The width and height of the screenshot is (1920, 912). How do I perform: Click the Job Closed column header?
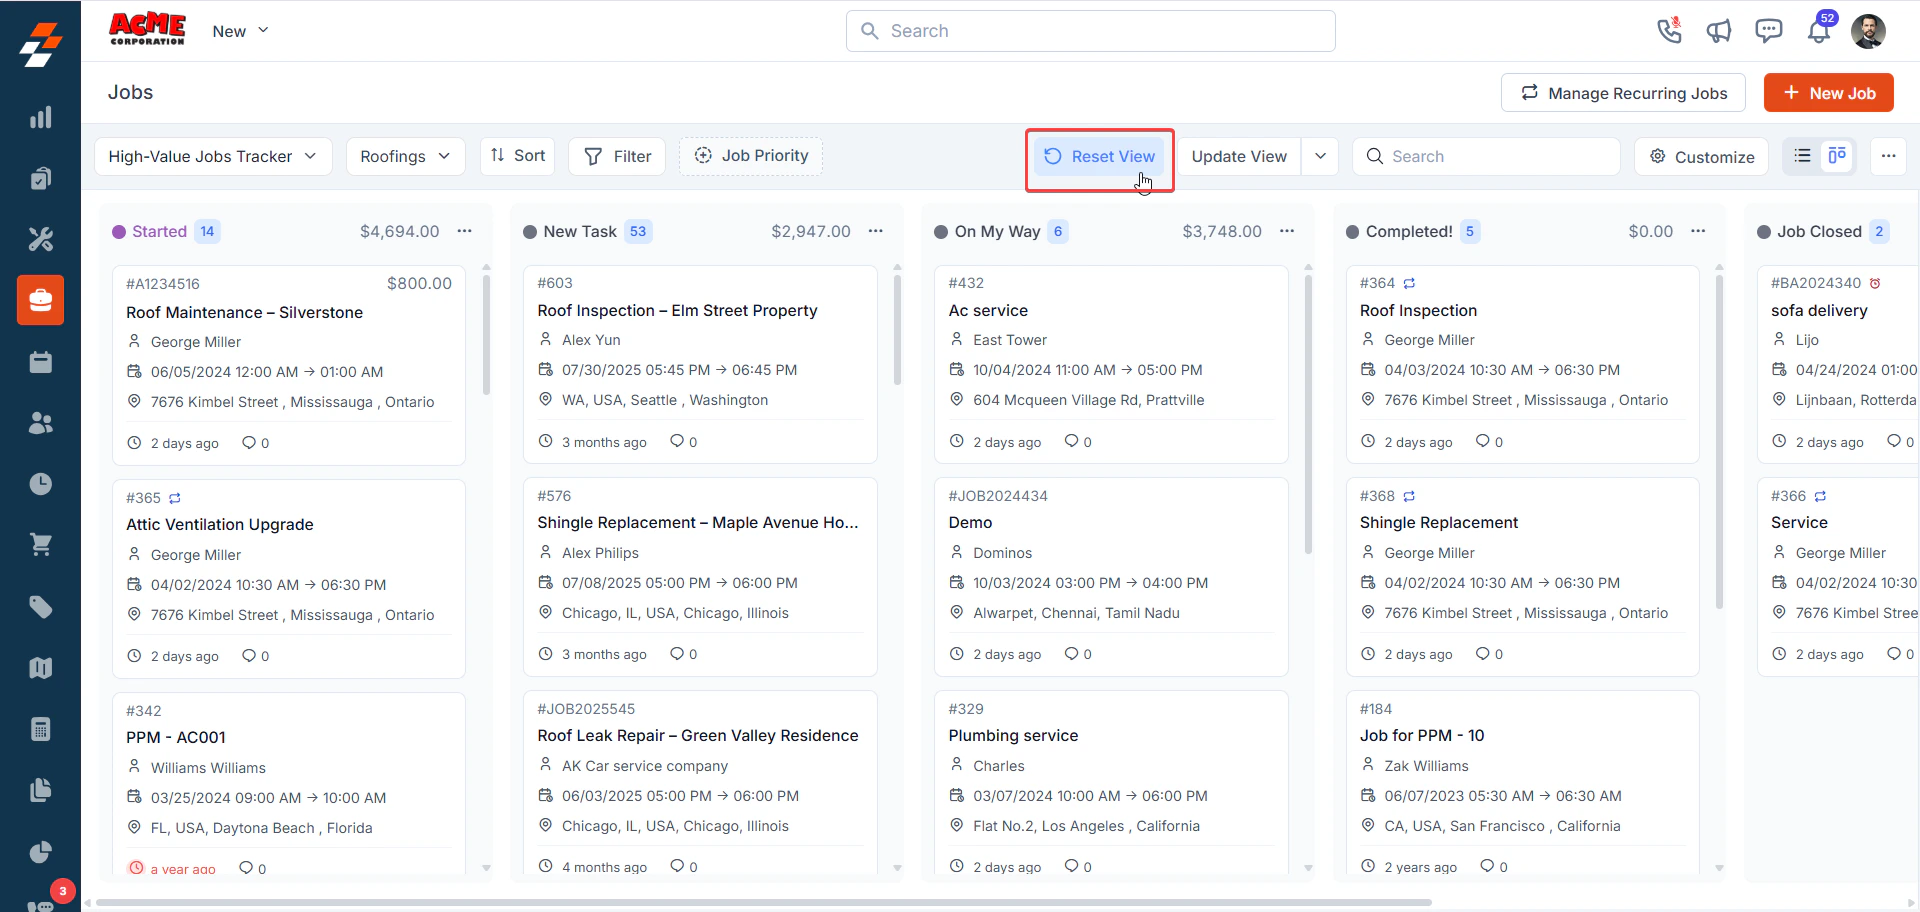[x=1819, y=231]
